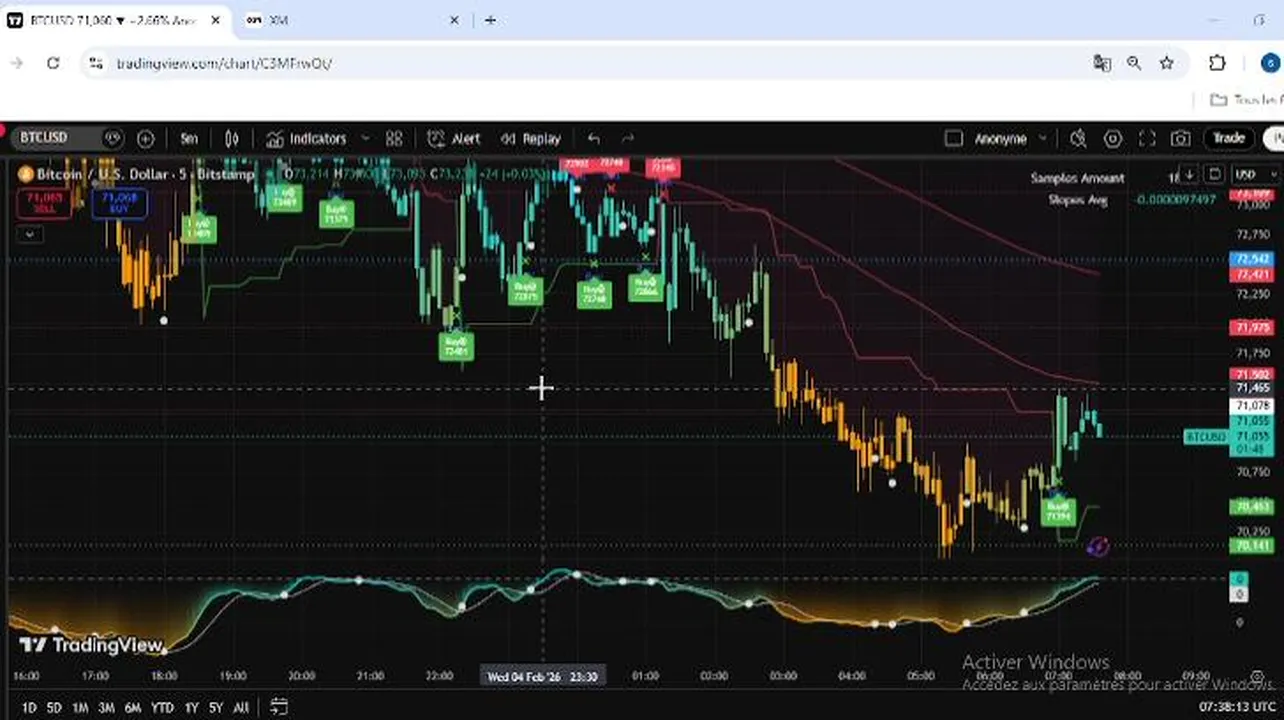Open the go-to-date calendar icon
Screen dimensions: 1284x720
tap(279, 707)
